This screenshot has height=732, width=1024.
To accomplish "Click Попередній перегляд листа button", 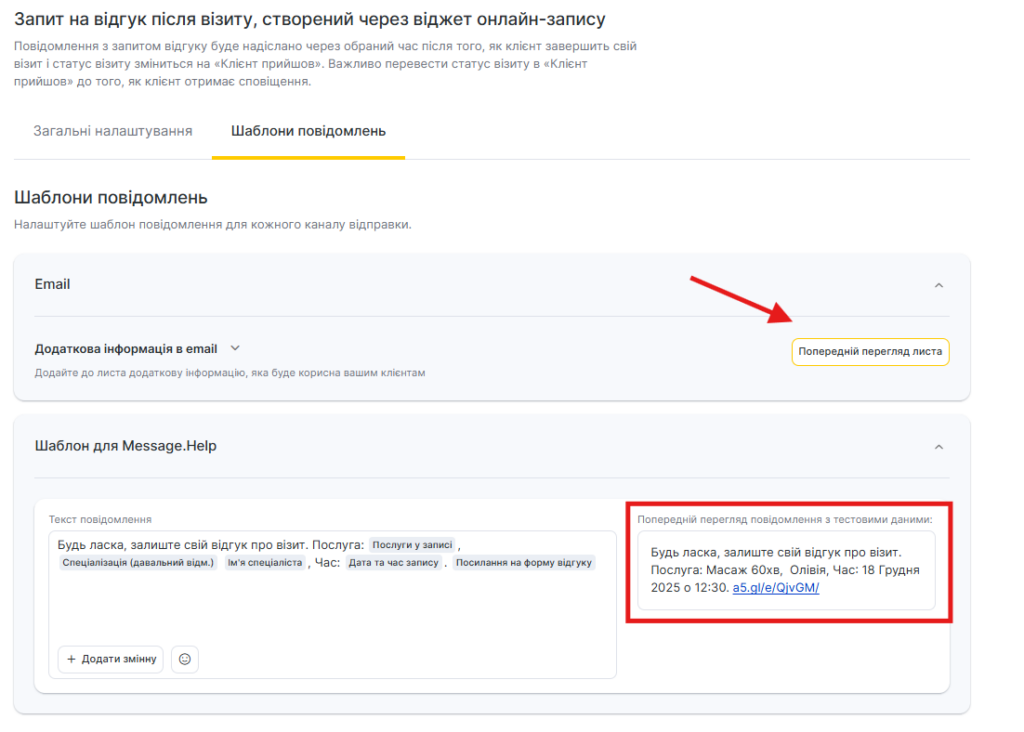I will coord(870,352).
